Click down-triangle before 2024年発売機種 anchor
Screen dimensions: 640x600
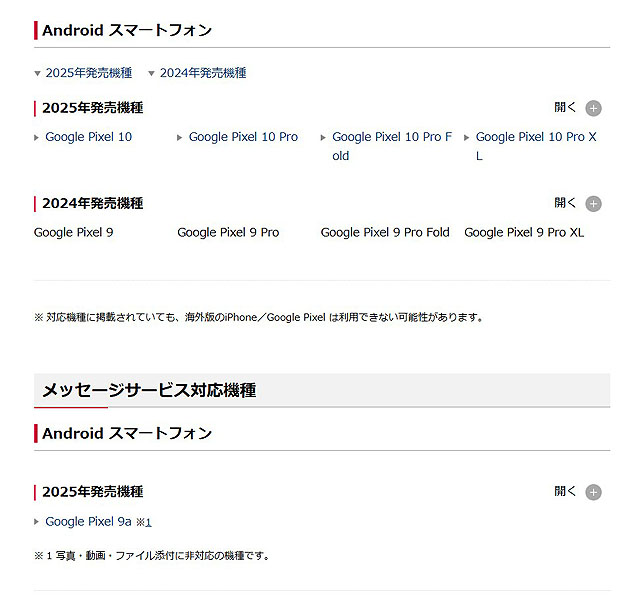tap(152, 74)
